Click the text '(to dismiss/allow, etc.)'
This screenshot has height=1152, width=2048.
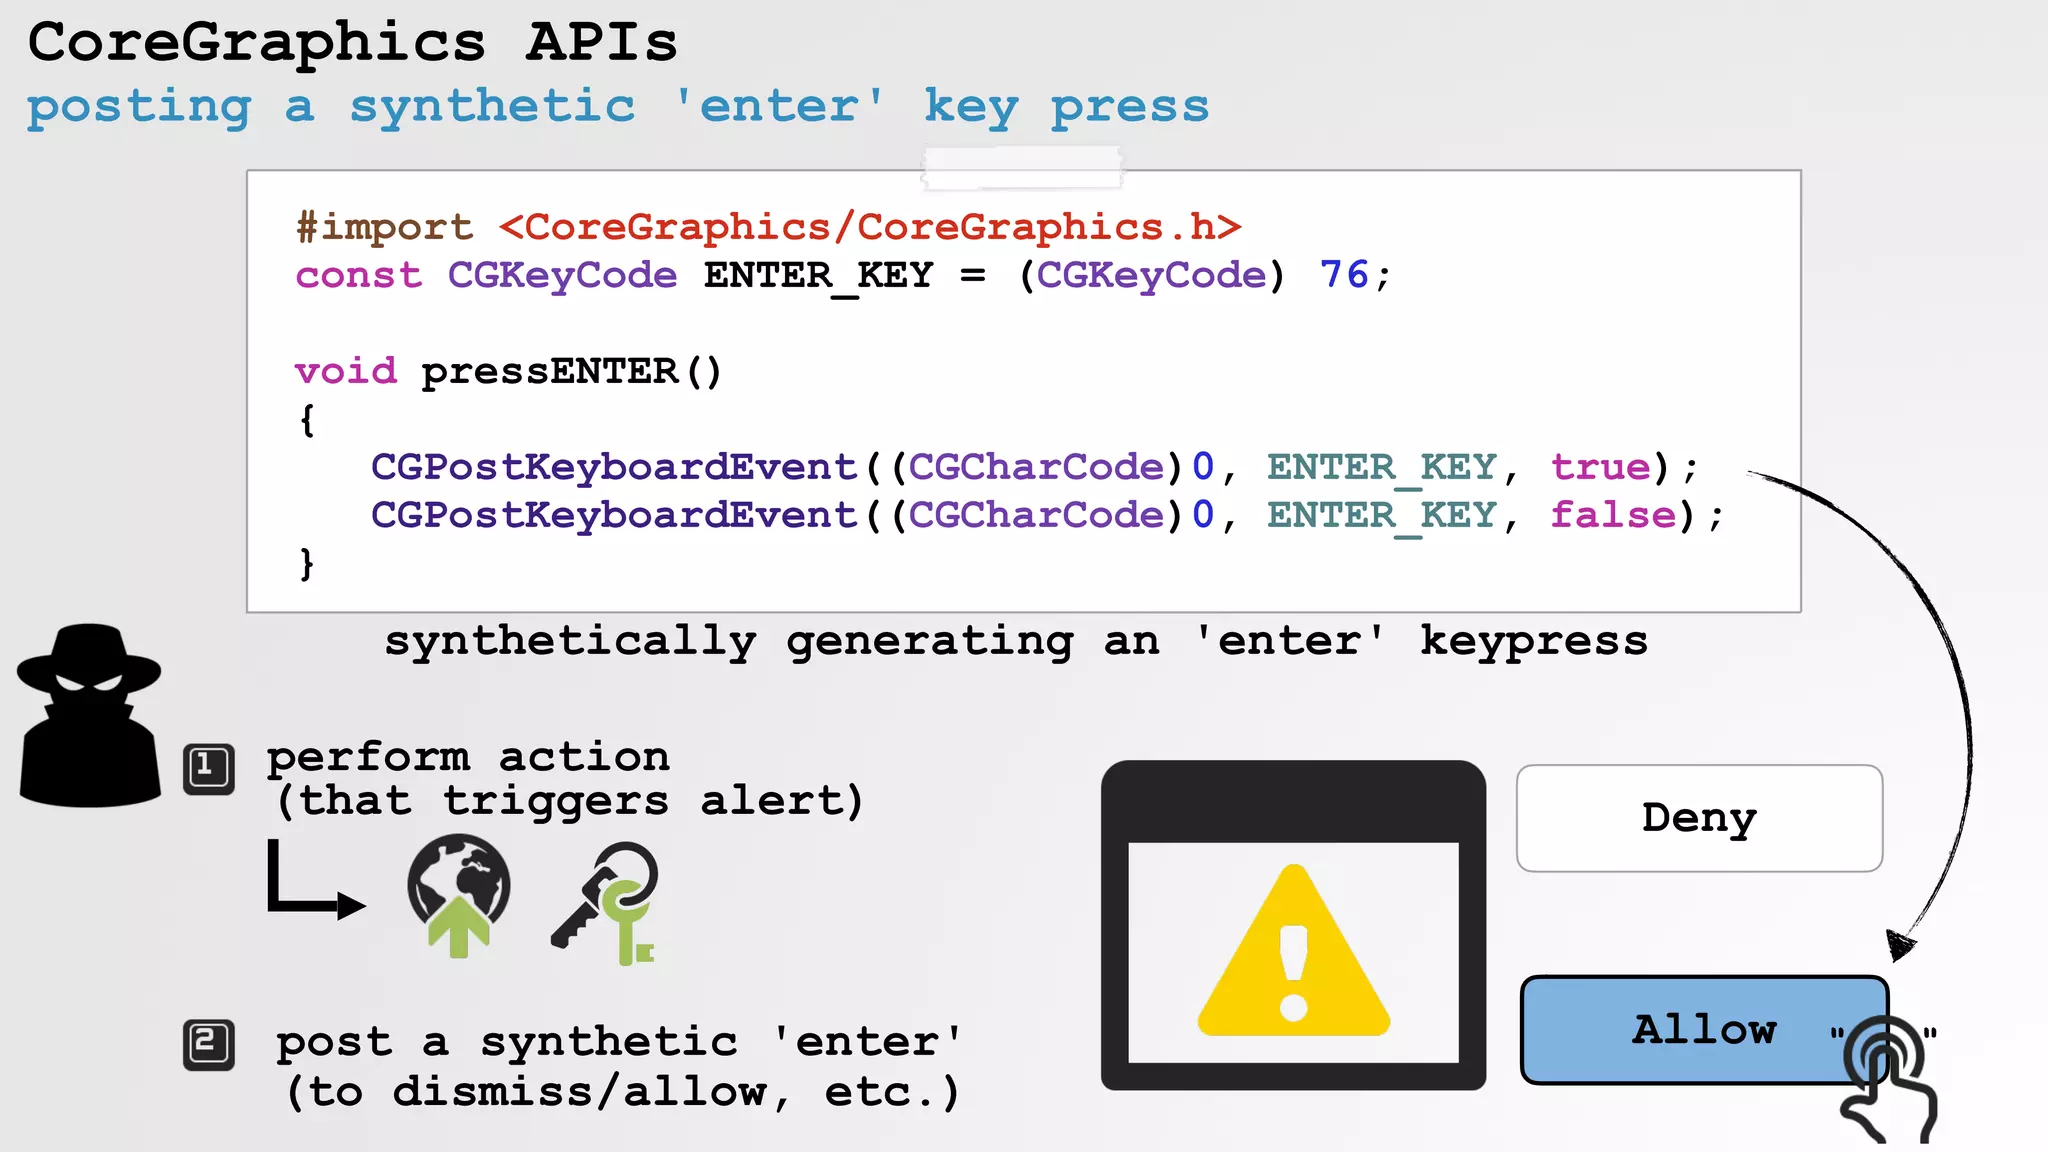point(623,1092)
